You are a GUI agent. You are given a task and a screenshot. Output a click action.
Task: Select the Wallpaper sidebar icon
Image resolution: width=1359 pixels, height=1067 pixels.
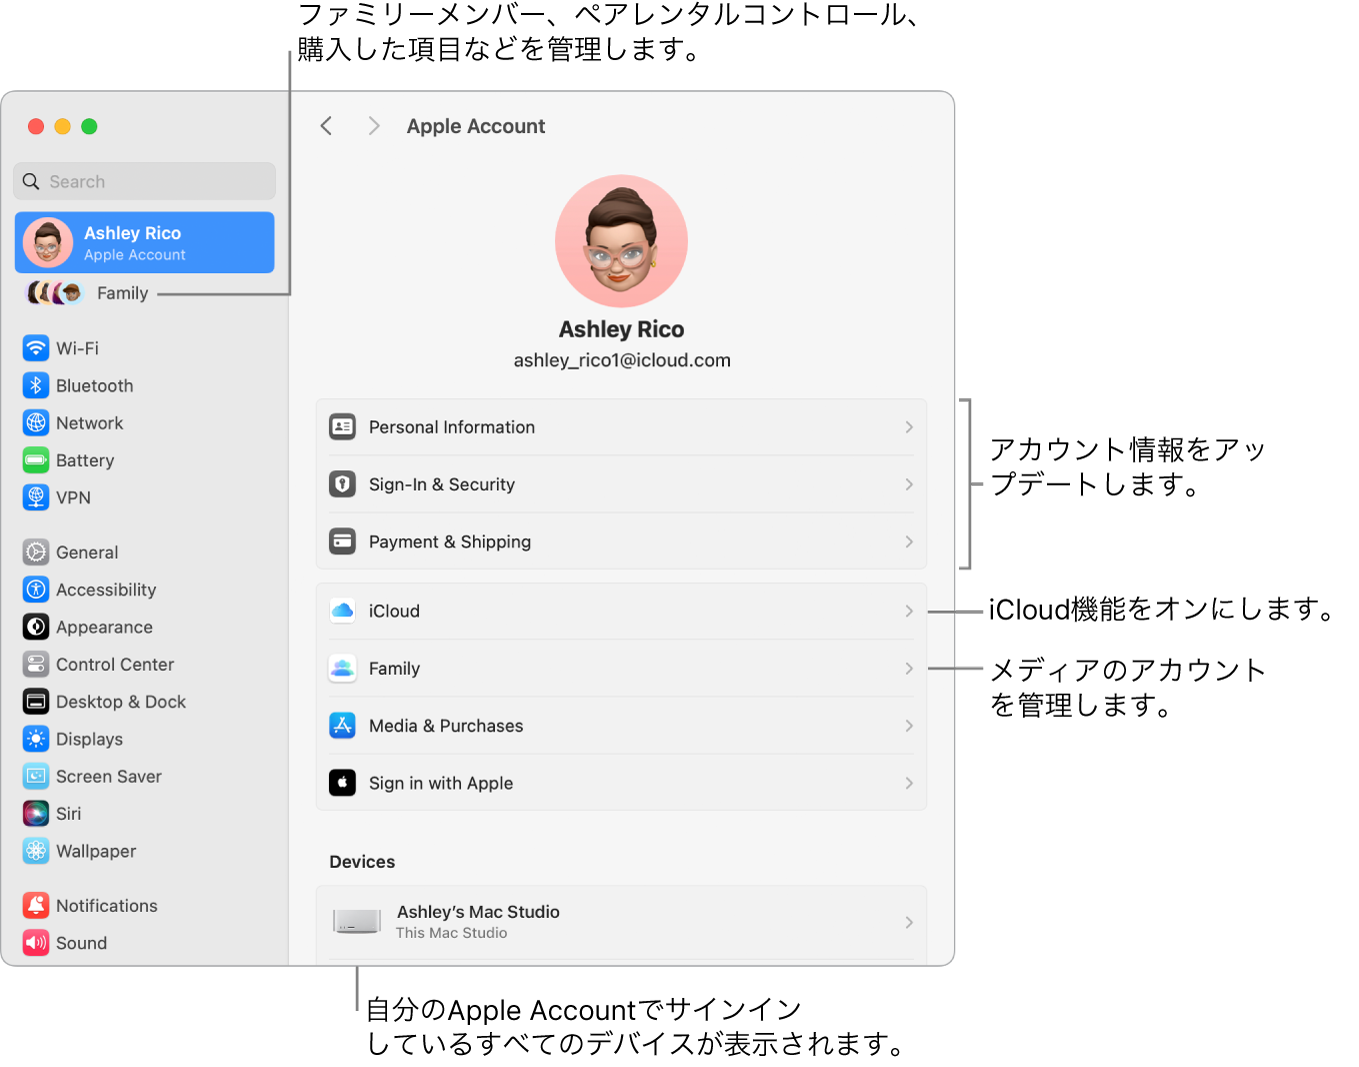[x=36, y=851]
